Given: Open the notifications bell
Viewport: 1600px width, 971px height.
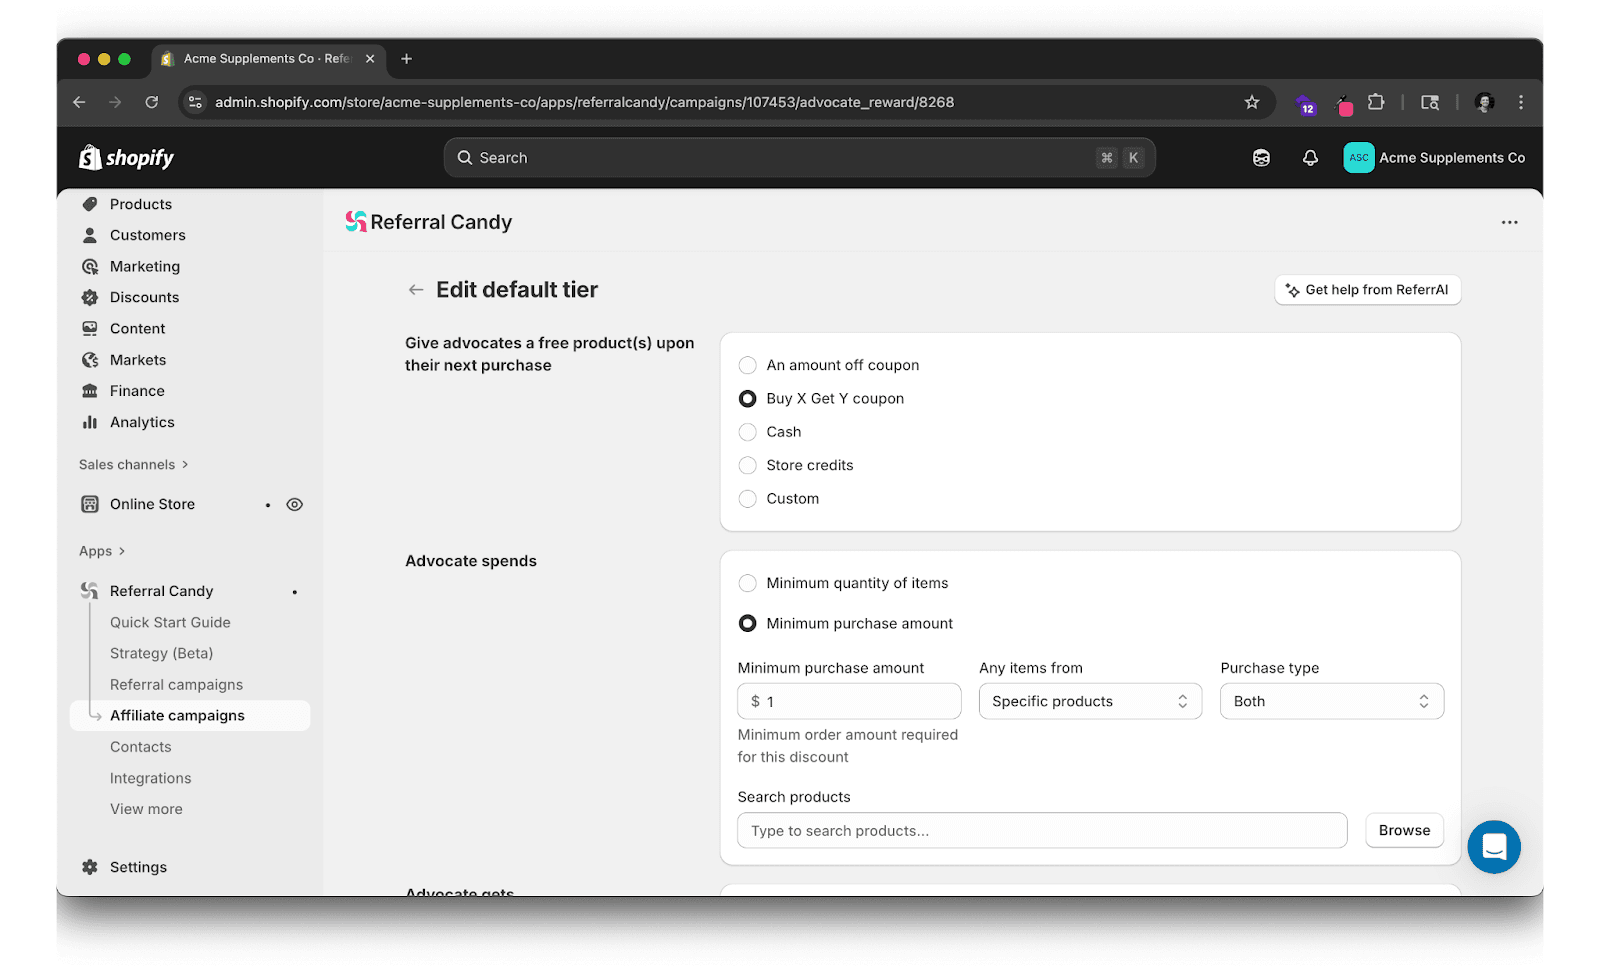Looking at the screenshot, I should click(1310, 158).
